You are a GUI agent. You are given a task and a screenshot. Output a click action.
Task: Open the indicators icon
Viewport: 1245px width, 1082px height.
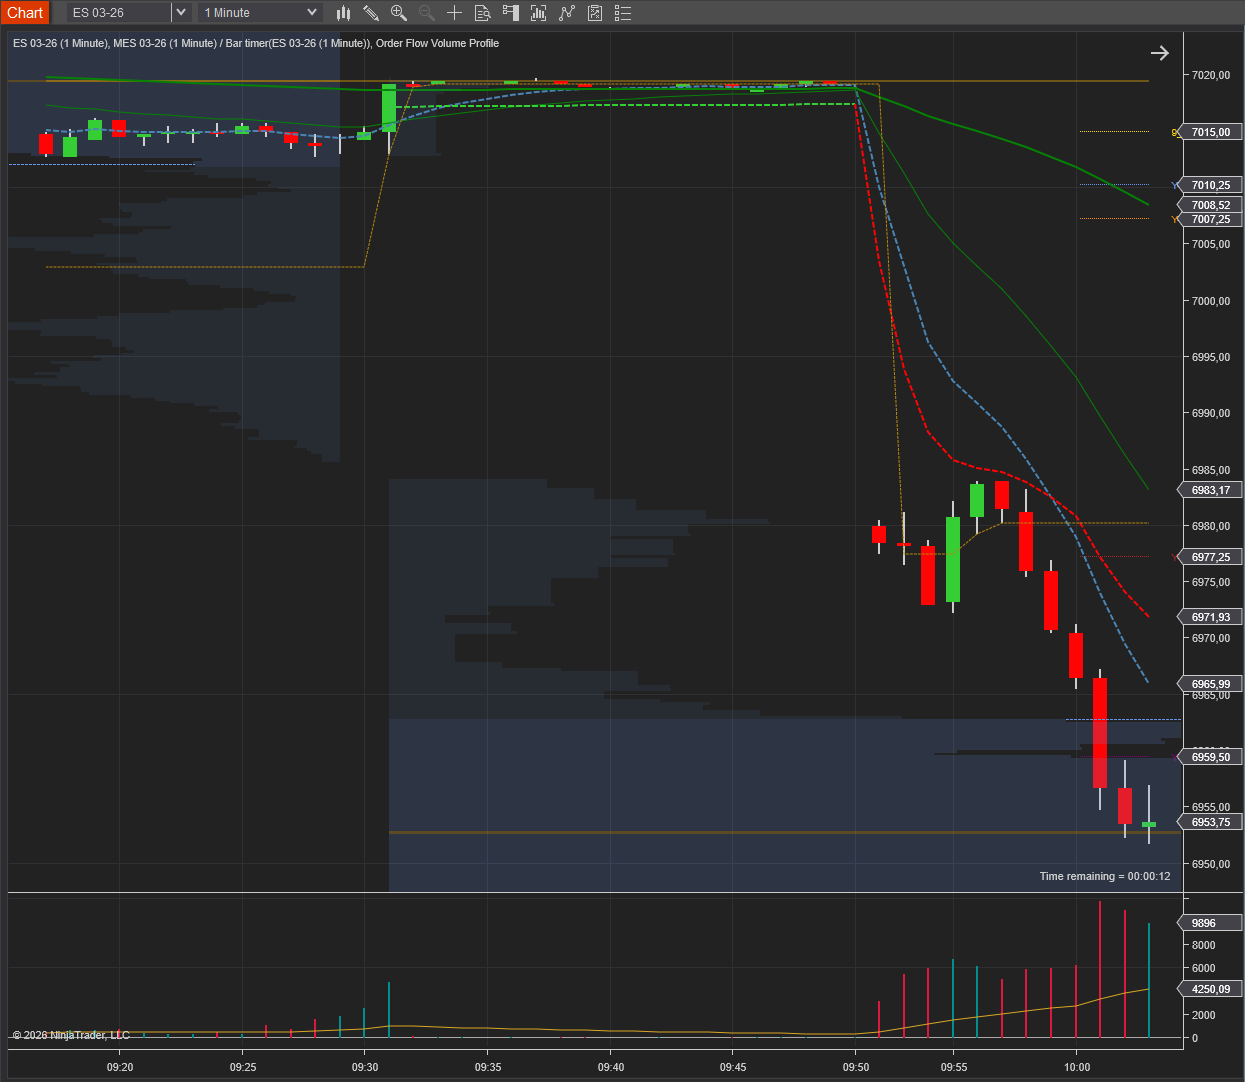(567, 13)
